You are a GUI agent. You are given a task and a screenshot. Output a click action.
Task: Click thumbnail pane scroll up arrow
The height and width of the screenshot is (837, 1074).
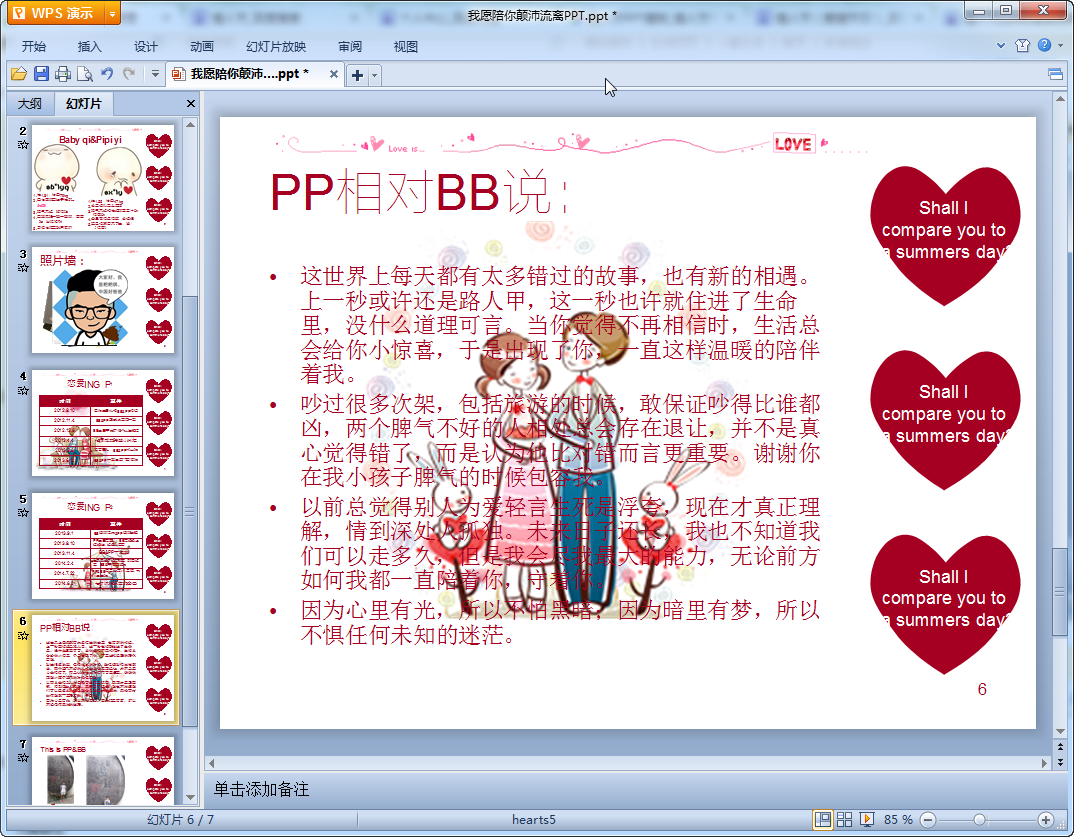click(x=190, y=125)
